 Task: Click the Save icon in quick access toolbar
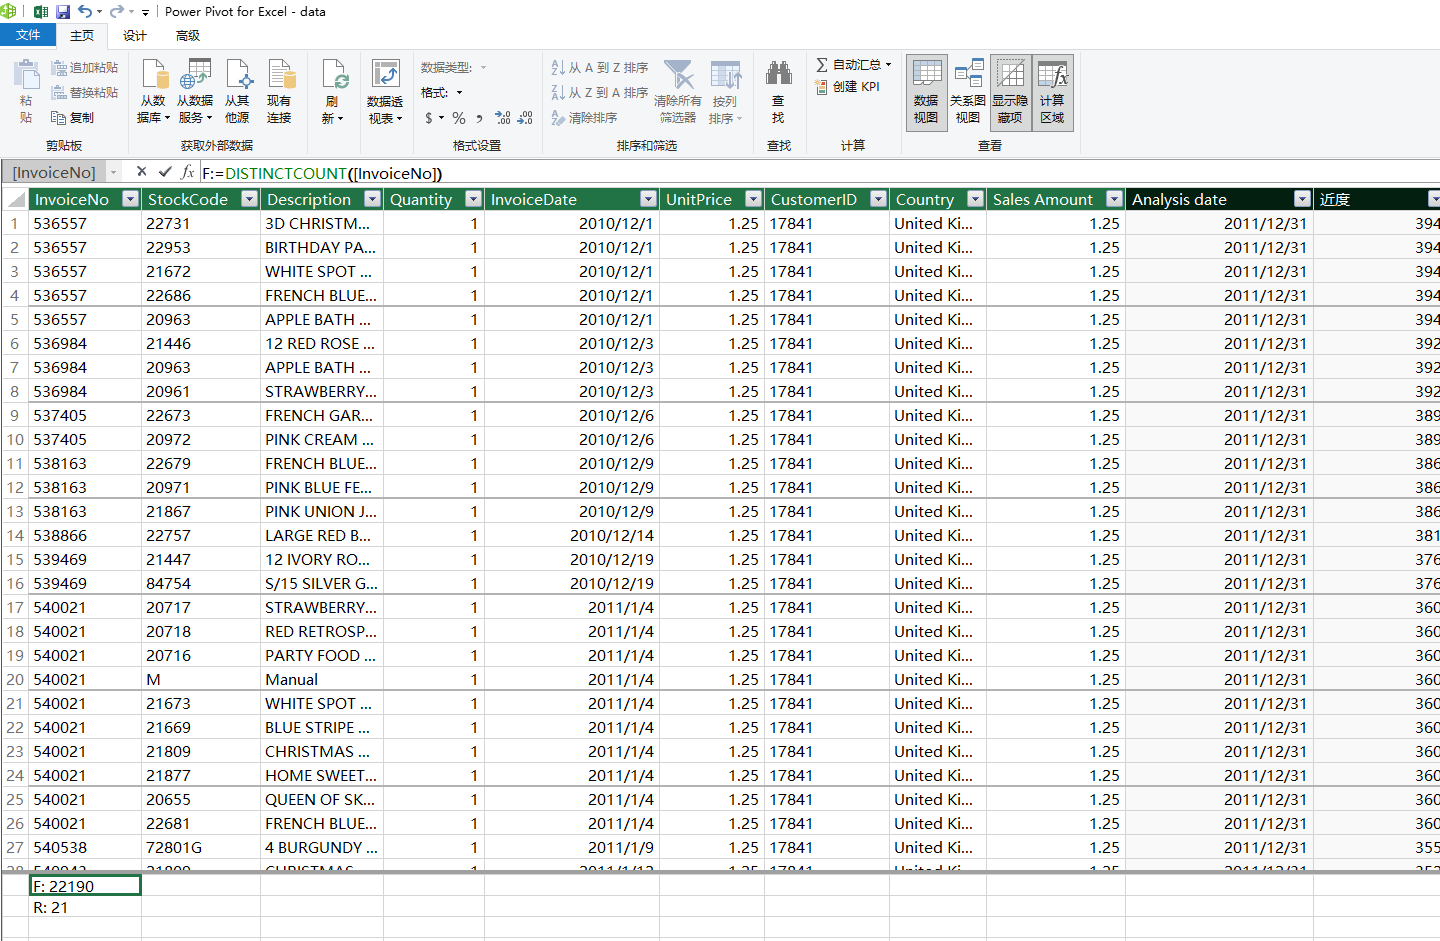(x=63, y=11)
